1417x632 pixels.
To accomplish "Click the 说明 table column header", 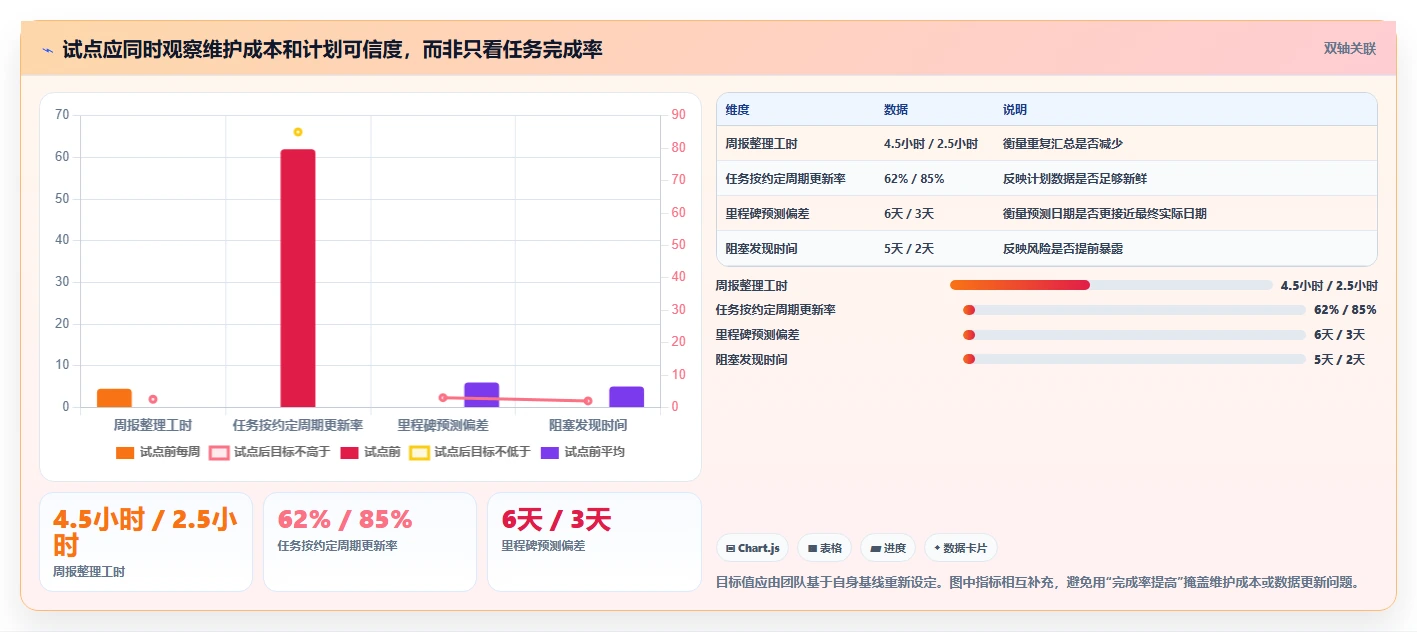I will tap(1015, 110).
